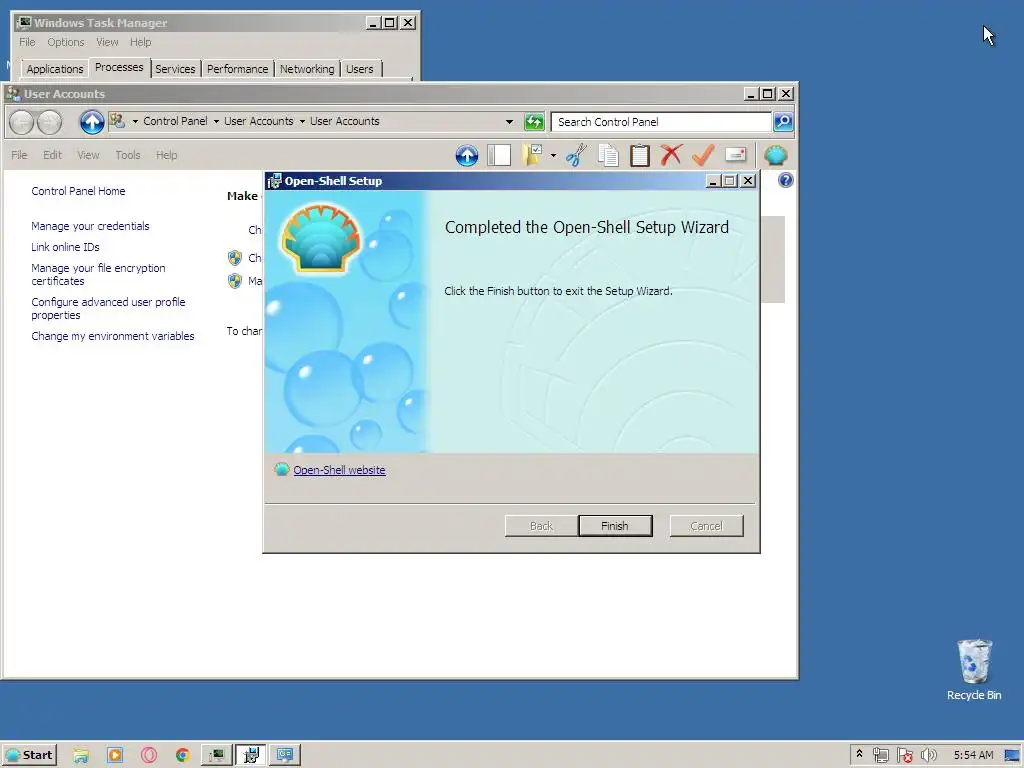Click the folder options icon in toolbar
The height and width of the screenshot is (768, 1024).
[x=534, y=155]
